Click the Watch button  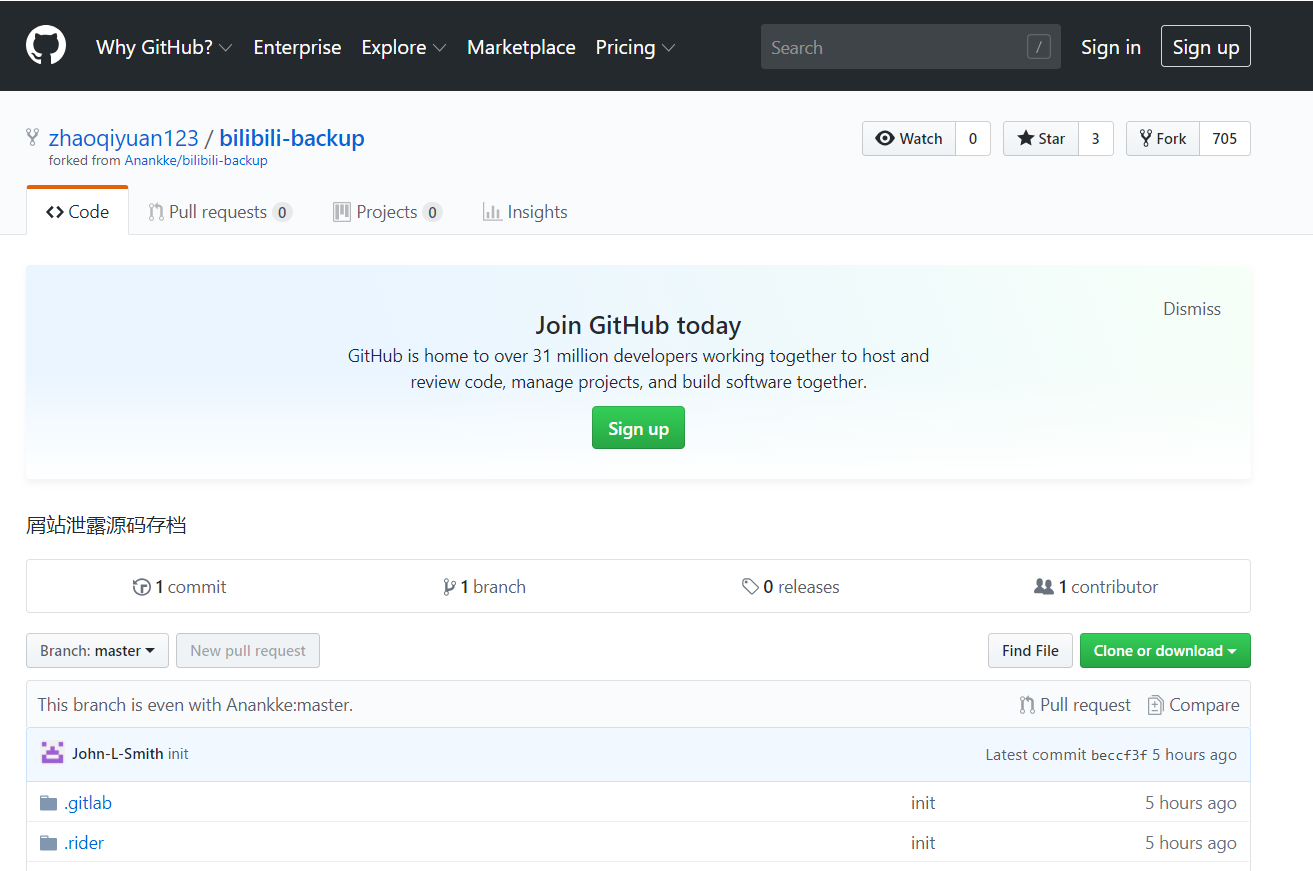click(909, 139)
